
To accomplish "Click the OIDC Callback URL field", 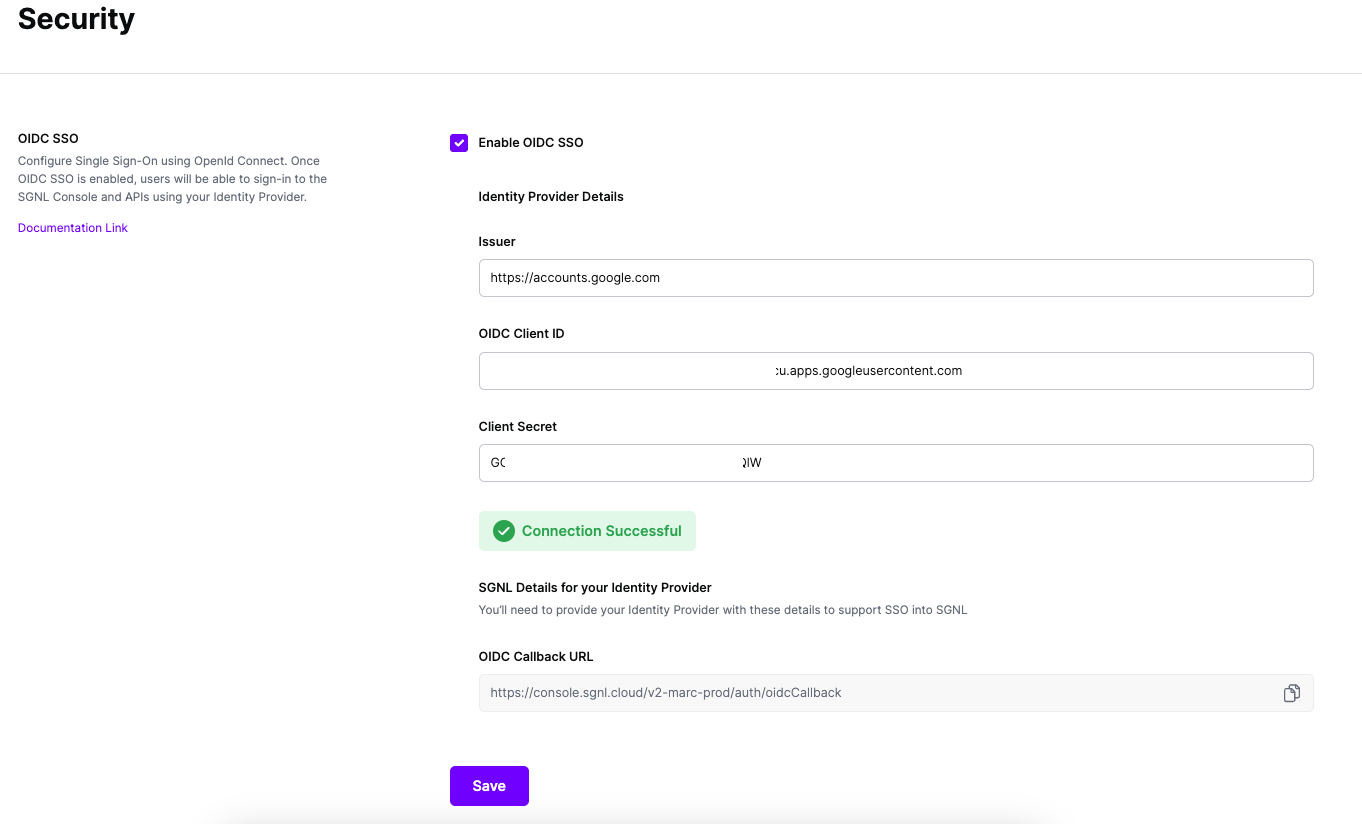I will [x=896, y=693].
